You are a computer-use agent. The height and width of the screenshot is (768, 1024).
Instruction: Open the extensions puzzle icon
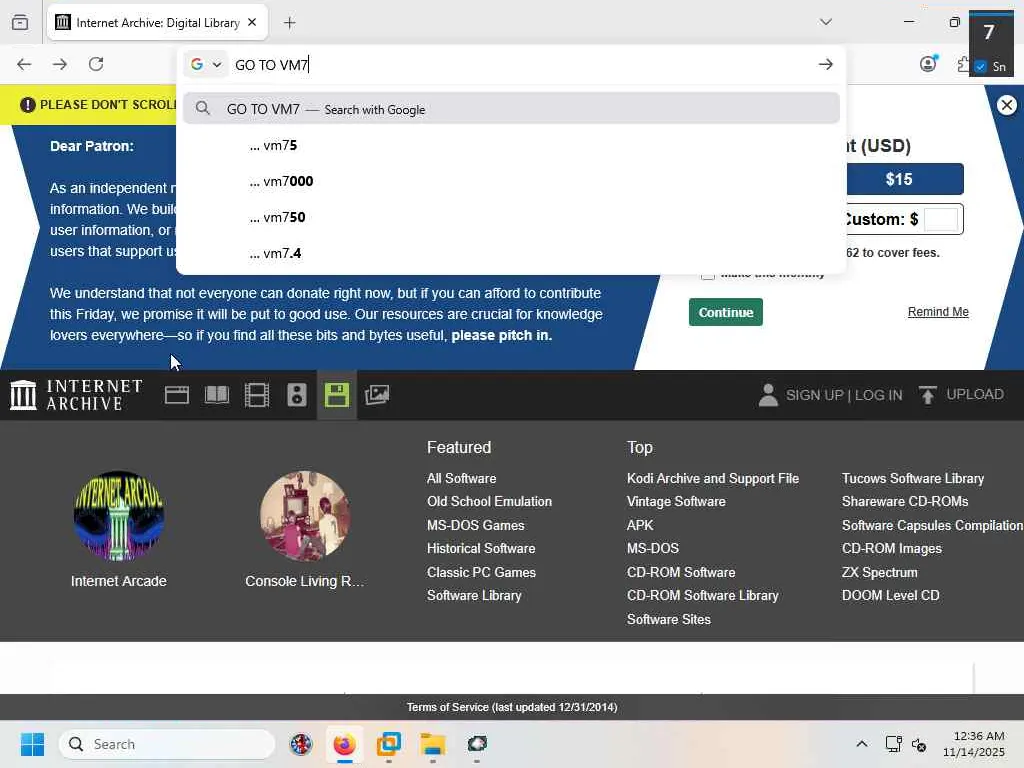point(964,64)
